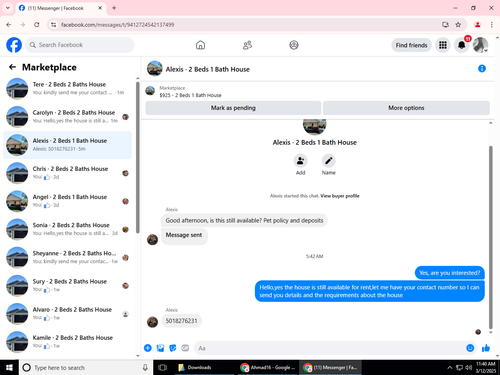
Task: Close the Messenger browser tab
Action: (100, 8)
